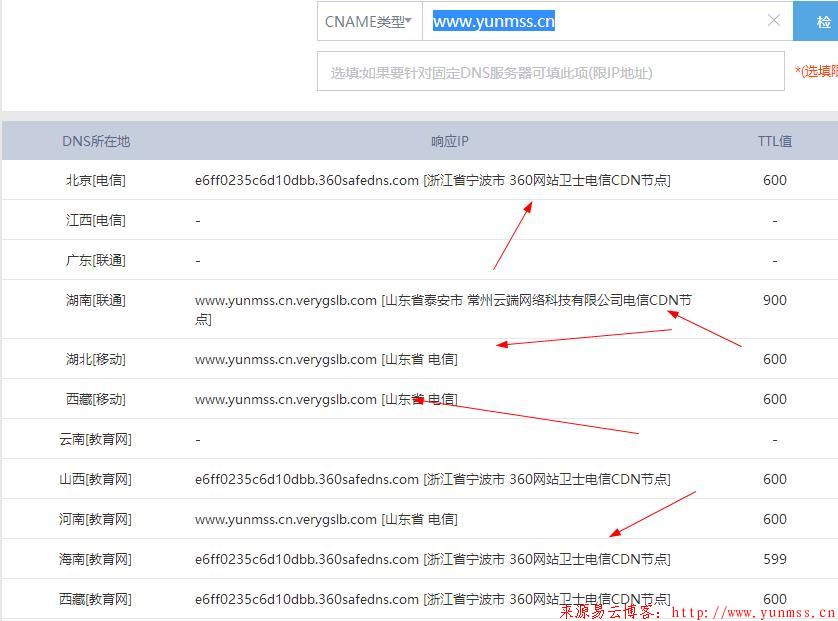This screenshot has height=621, width=838.
Task: Click the verygslb.com response in the 西藏[移动] row
Action: click(x=326, y=399)
